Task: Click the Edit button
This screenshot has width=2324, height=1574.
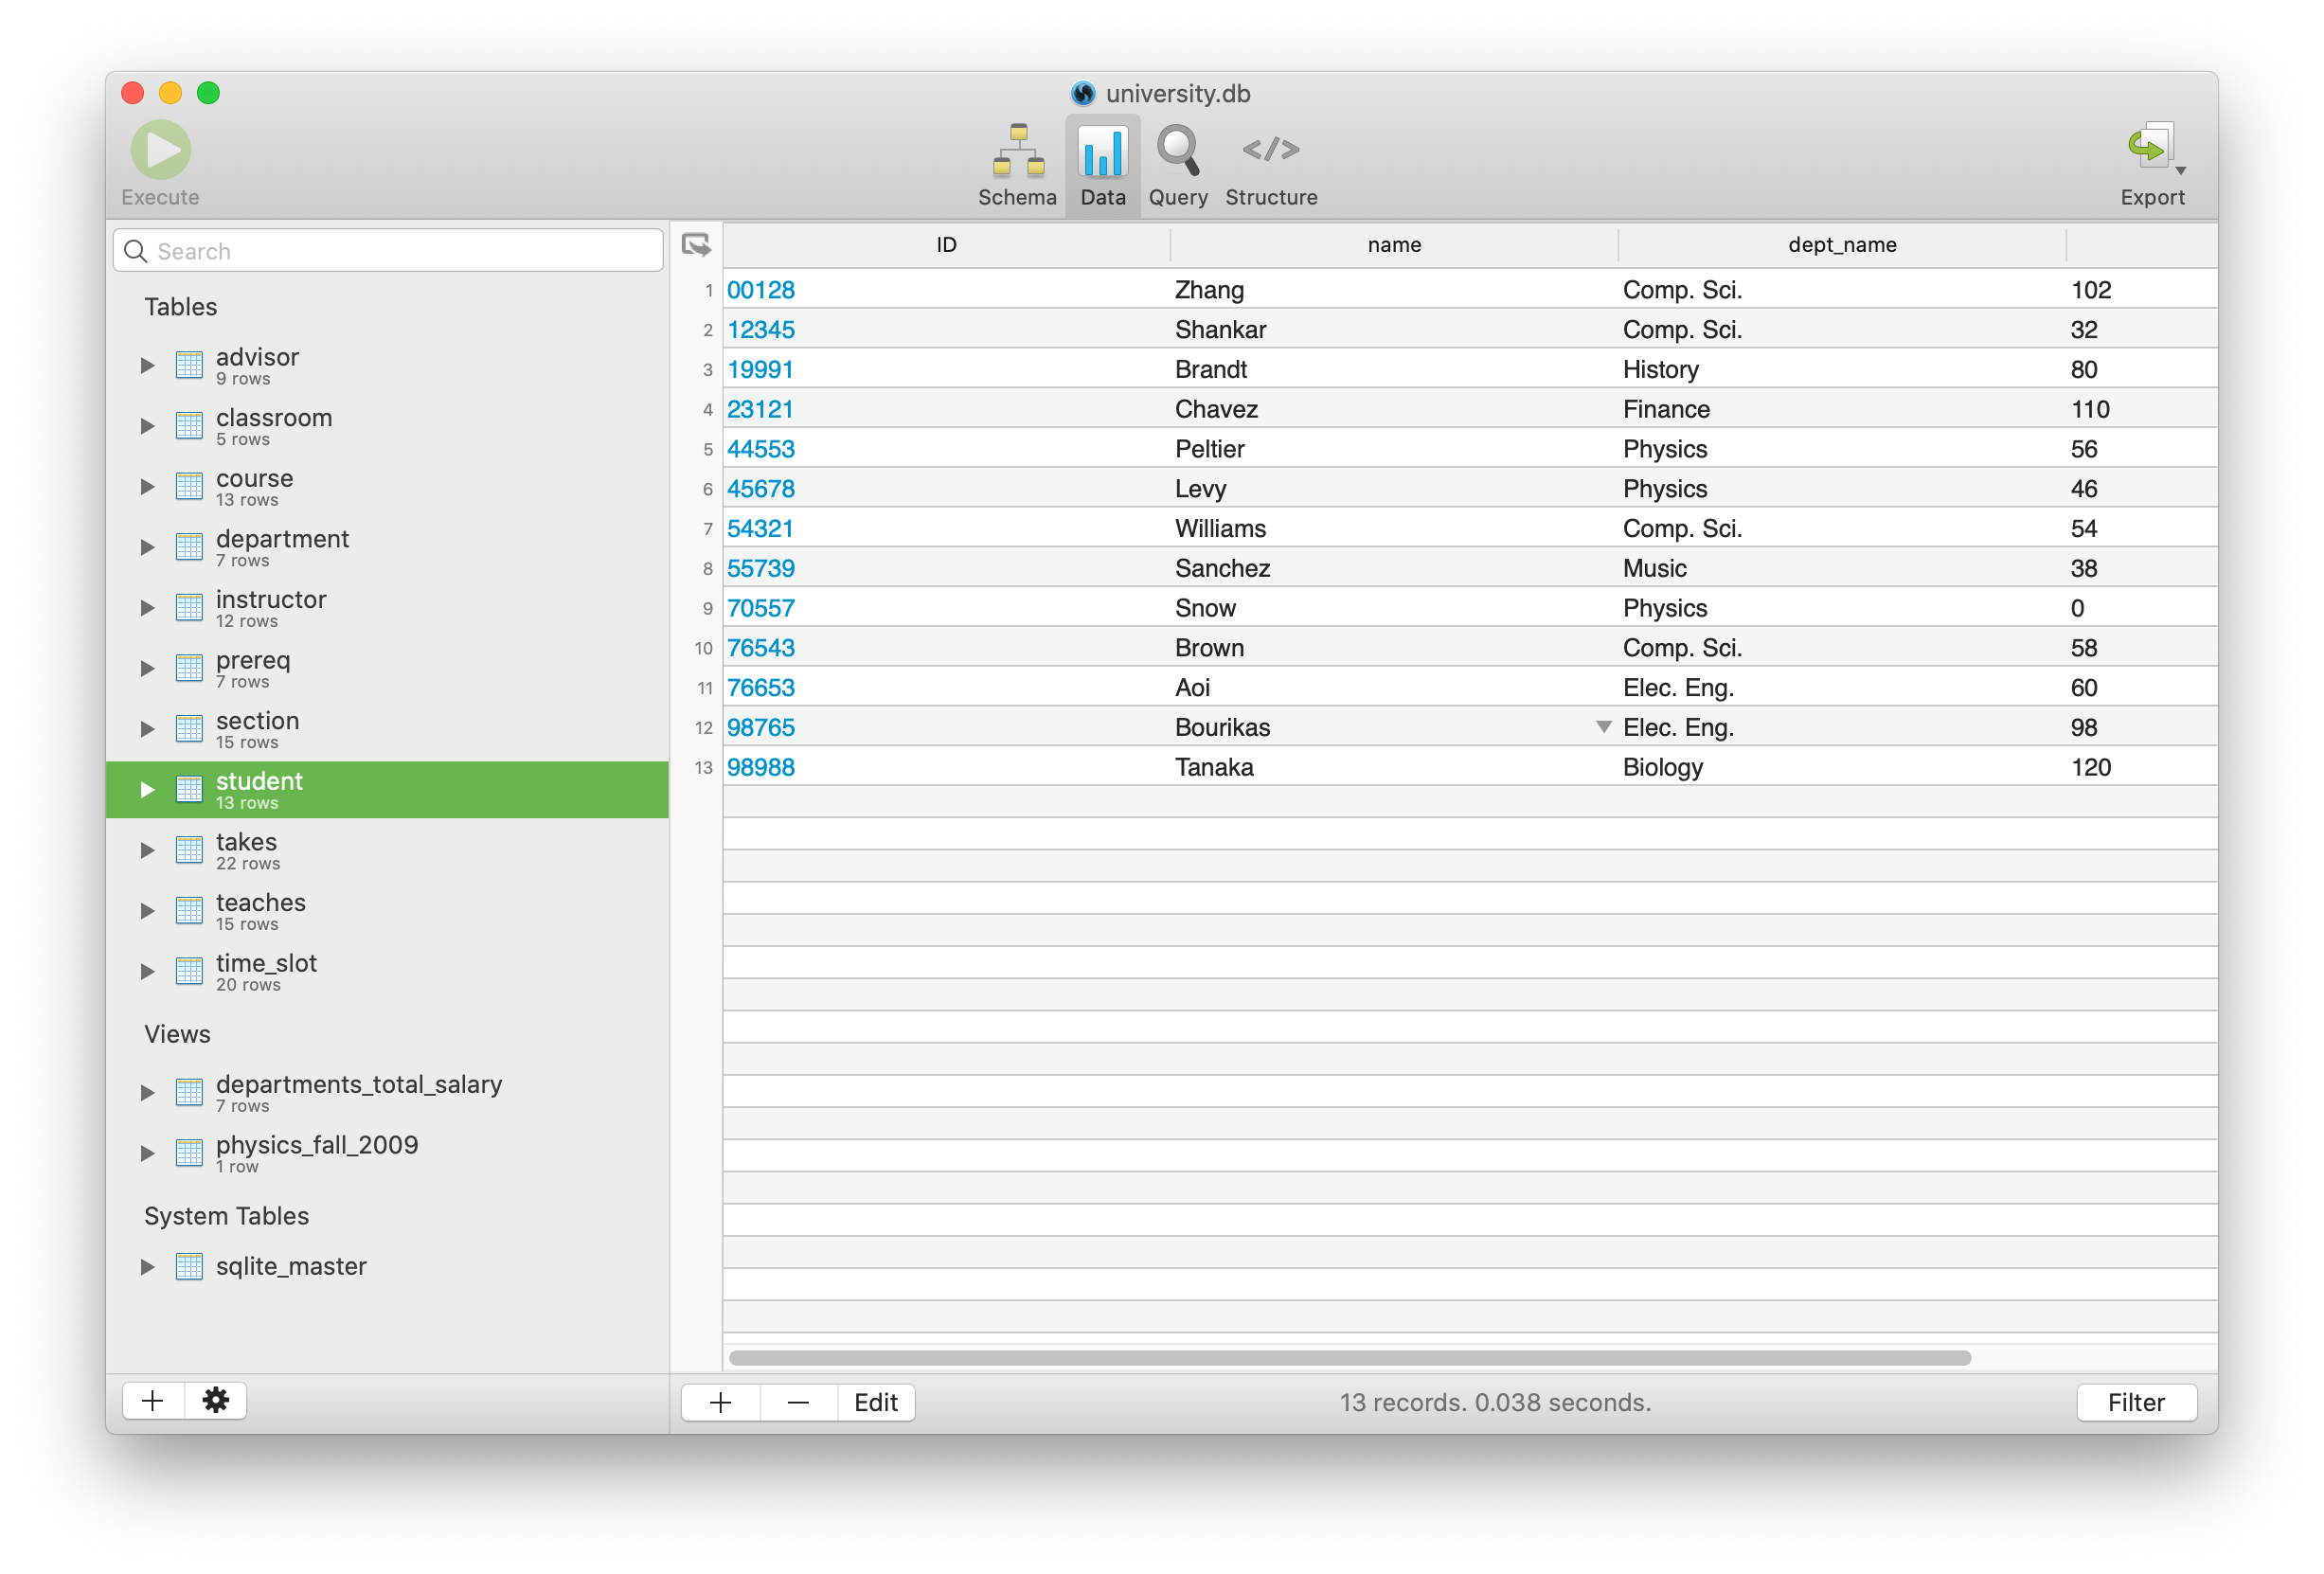Action: click(875, 1402)
